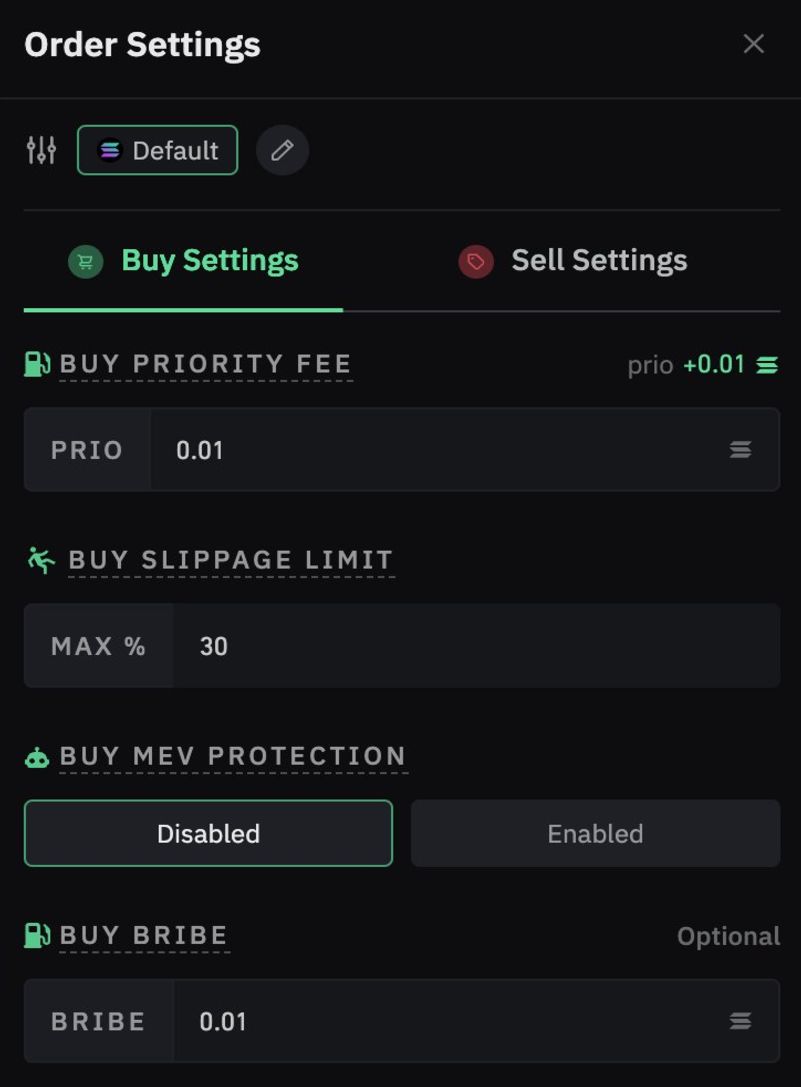Click the robot MEV protection icon
801x1087 pixels.
pyautogui.click(x=37, y=757)
